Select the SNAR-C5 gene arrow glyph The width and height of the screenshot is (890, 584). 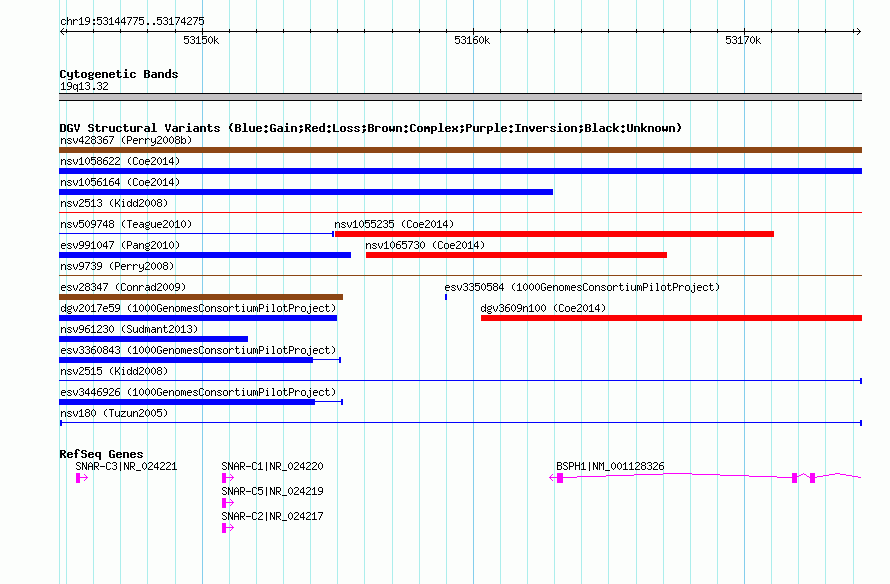[228, 503]
